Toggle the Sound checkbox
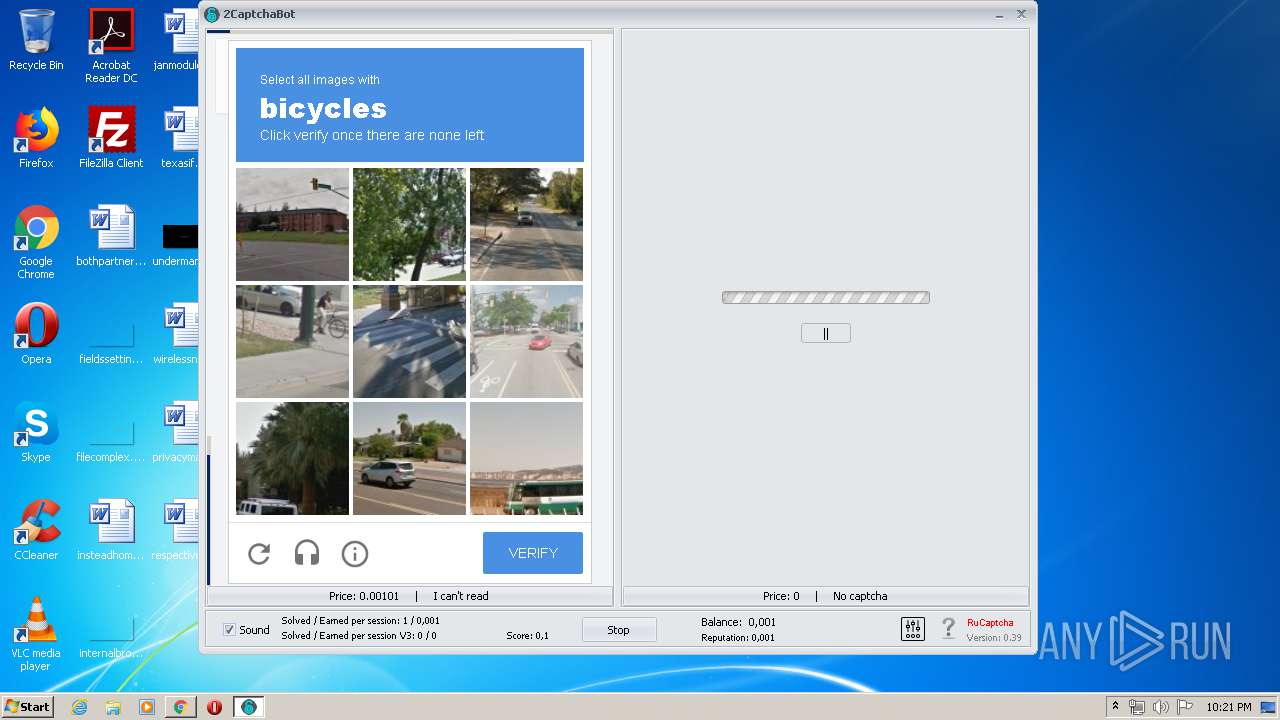 tap(229, 630)
